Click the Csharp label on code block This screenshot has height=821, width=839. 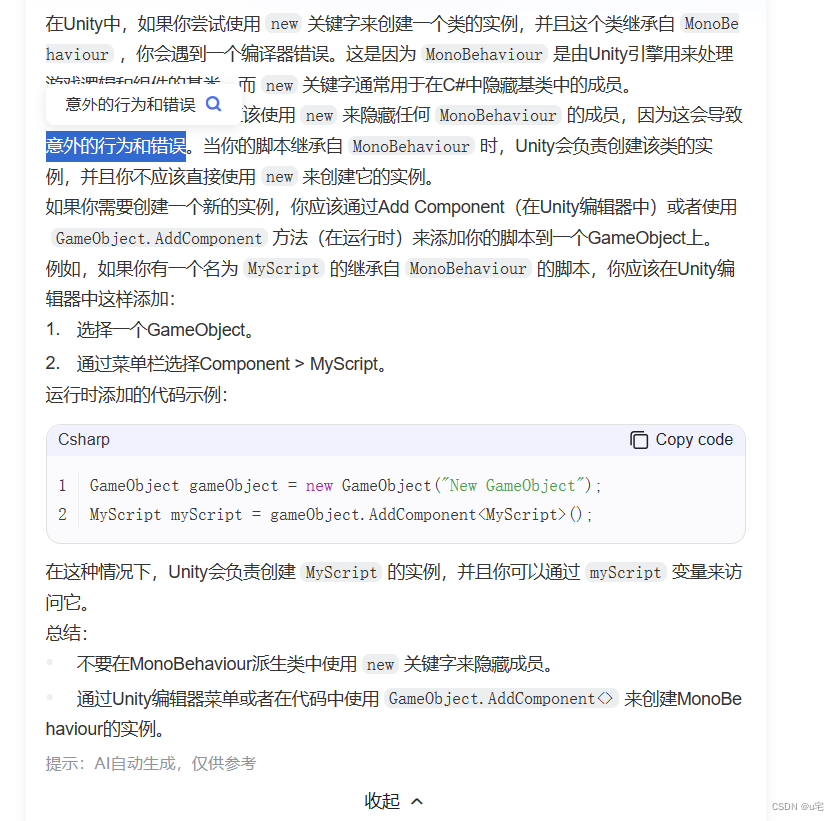coord(83,439)
